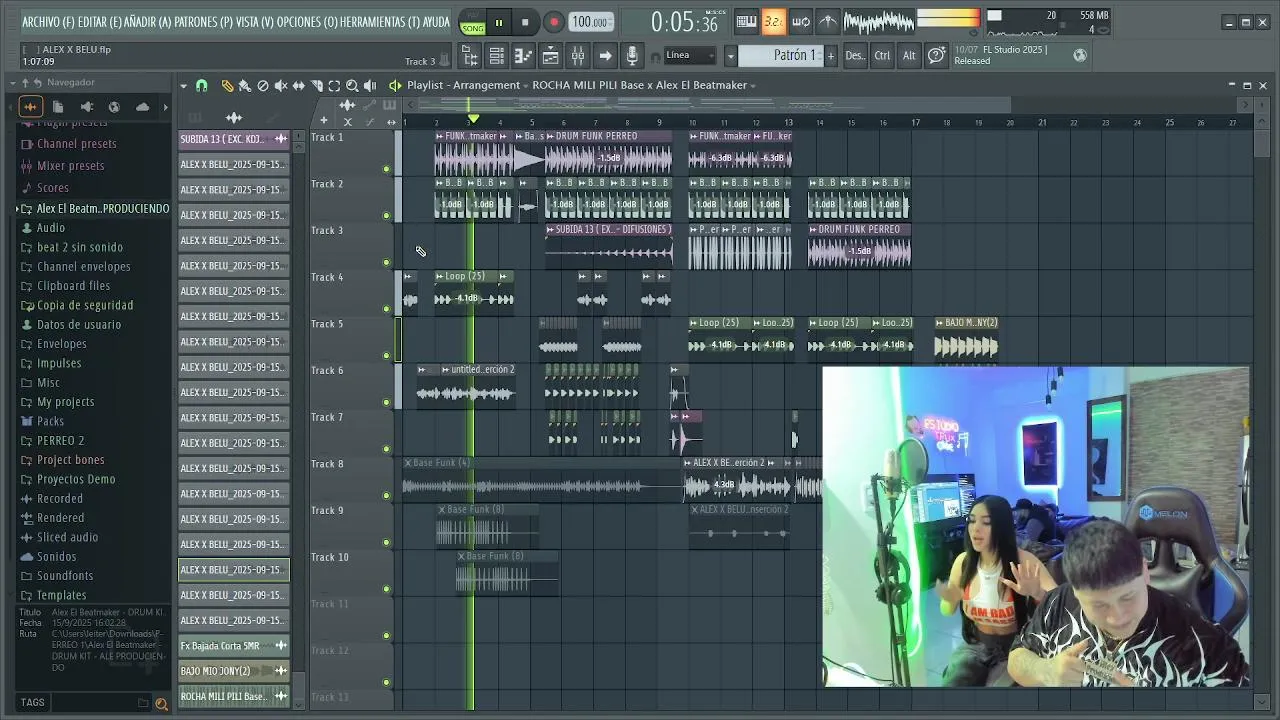Pause playback with the transport pause button
This screenshot has height=720, width=1280.
(498, 22)
